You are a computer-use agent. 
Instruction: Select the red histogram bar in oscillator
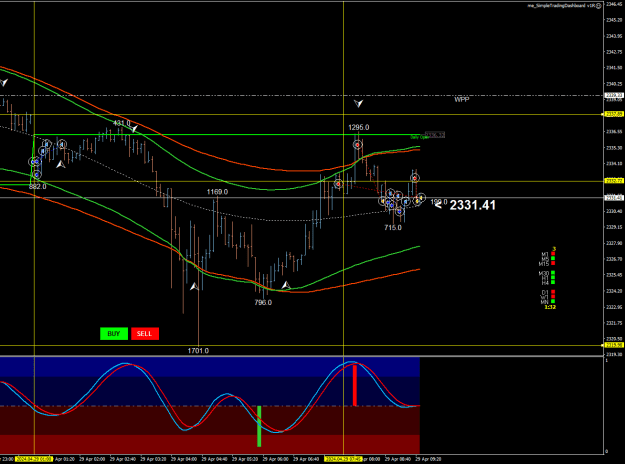[355, 385]
